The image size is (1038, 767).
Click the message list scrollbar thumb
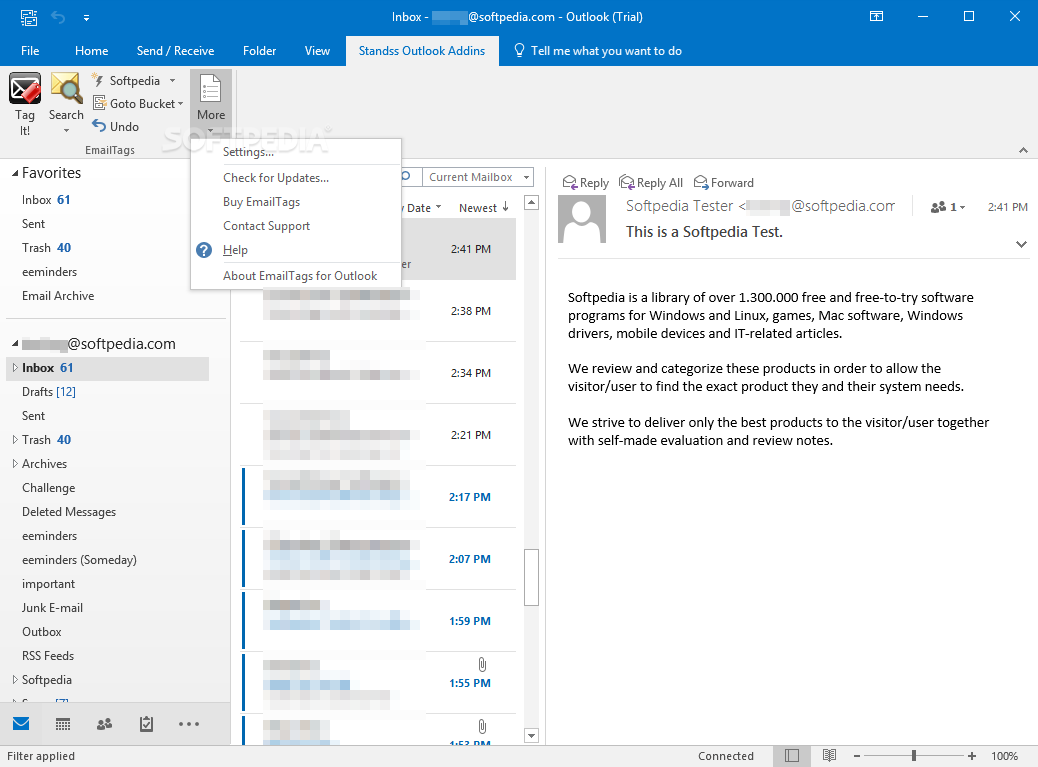pyautogui.click(x=531, y=576)
